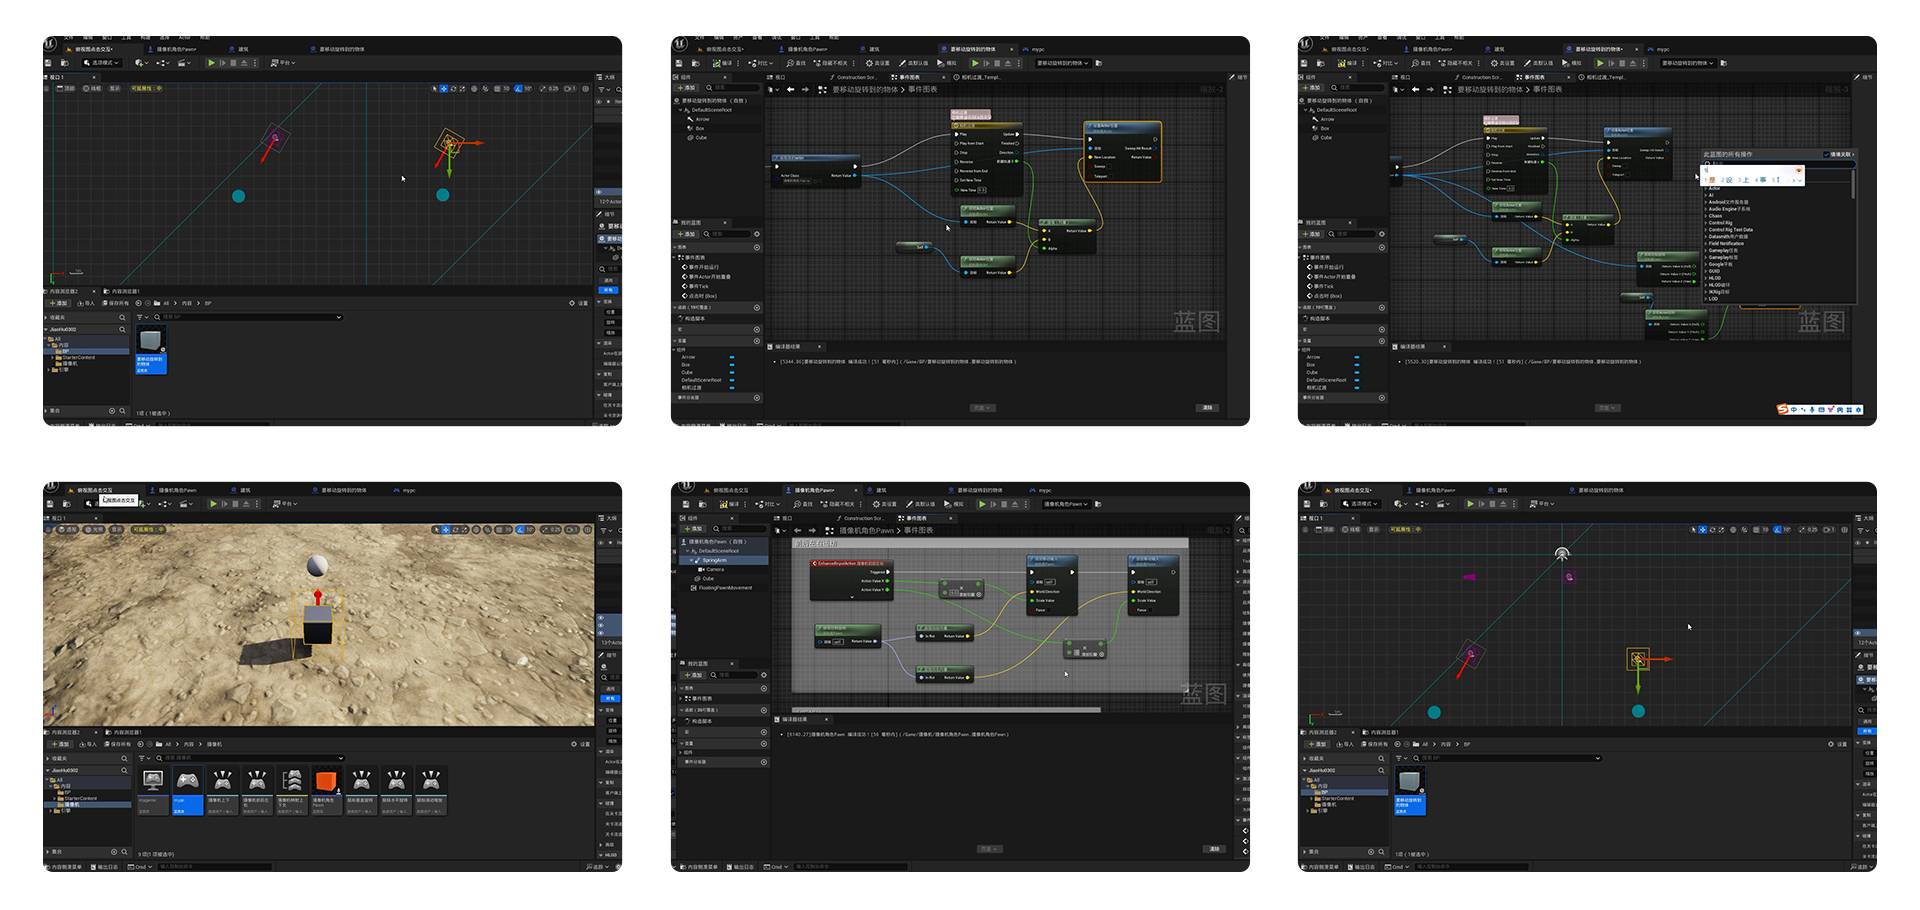
Task: Click horizontal scrollbar under 摄像机角色Pawn event graph
Action: pos(946,710)
